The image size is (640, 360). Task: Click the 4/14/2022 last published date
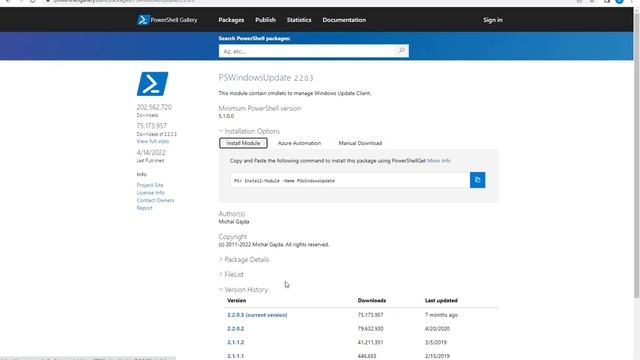point(151,153)
